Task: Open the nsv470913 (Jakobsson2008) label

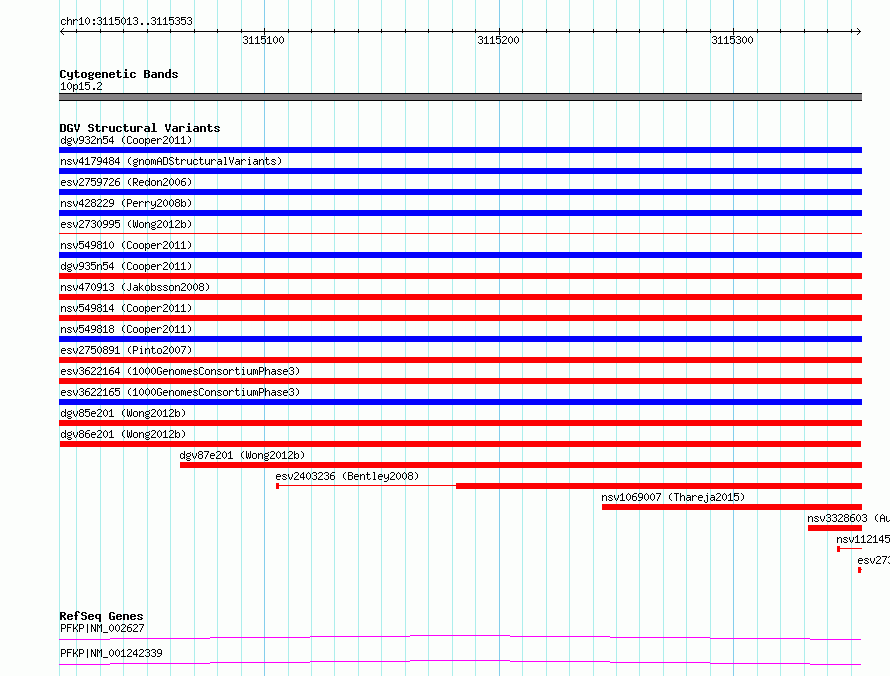Action: coord(135,287)
